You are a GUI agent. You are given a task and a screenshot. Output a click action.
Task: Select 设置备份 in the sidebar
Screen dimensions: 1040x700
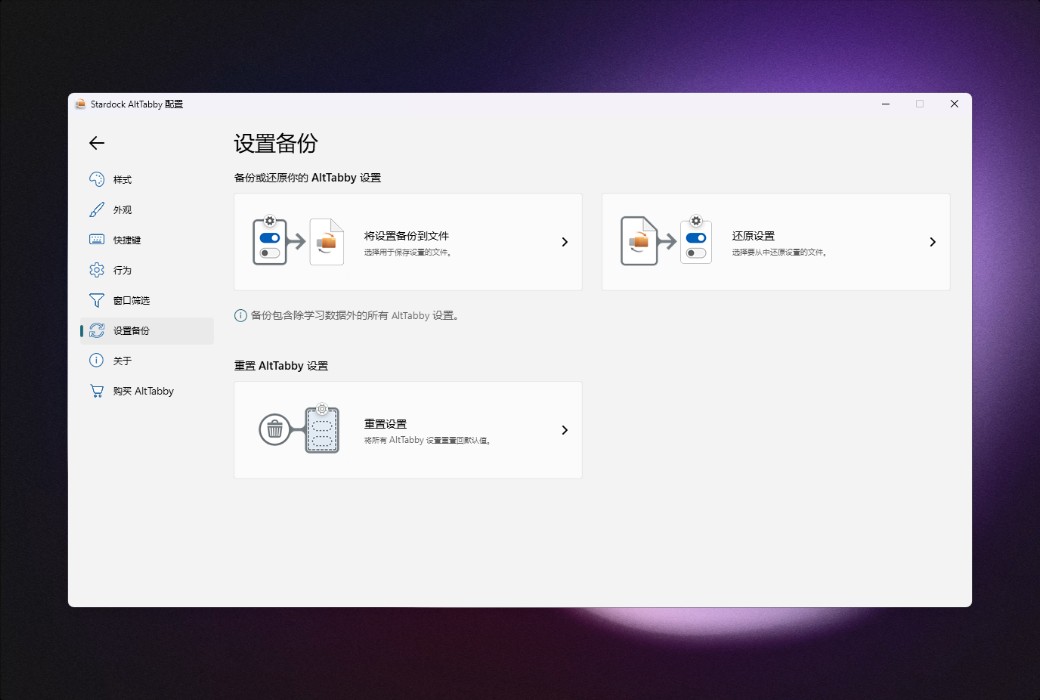(147, 330)
